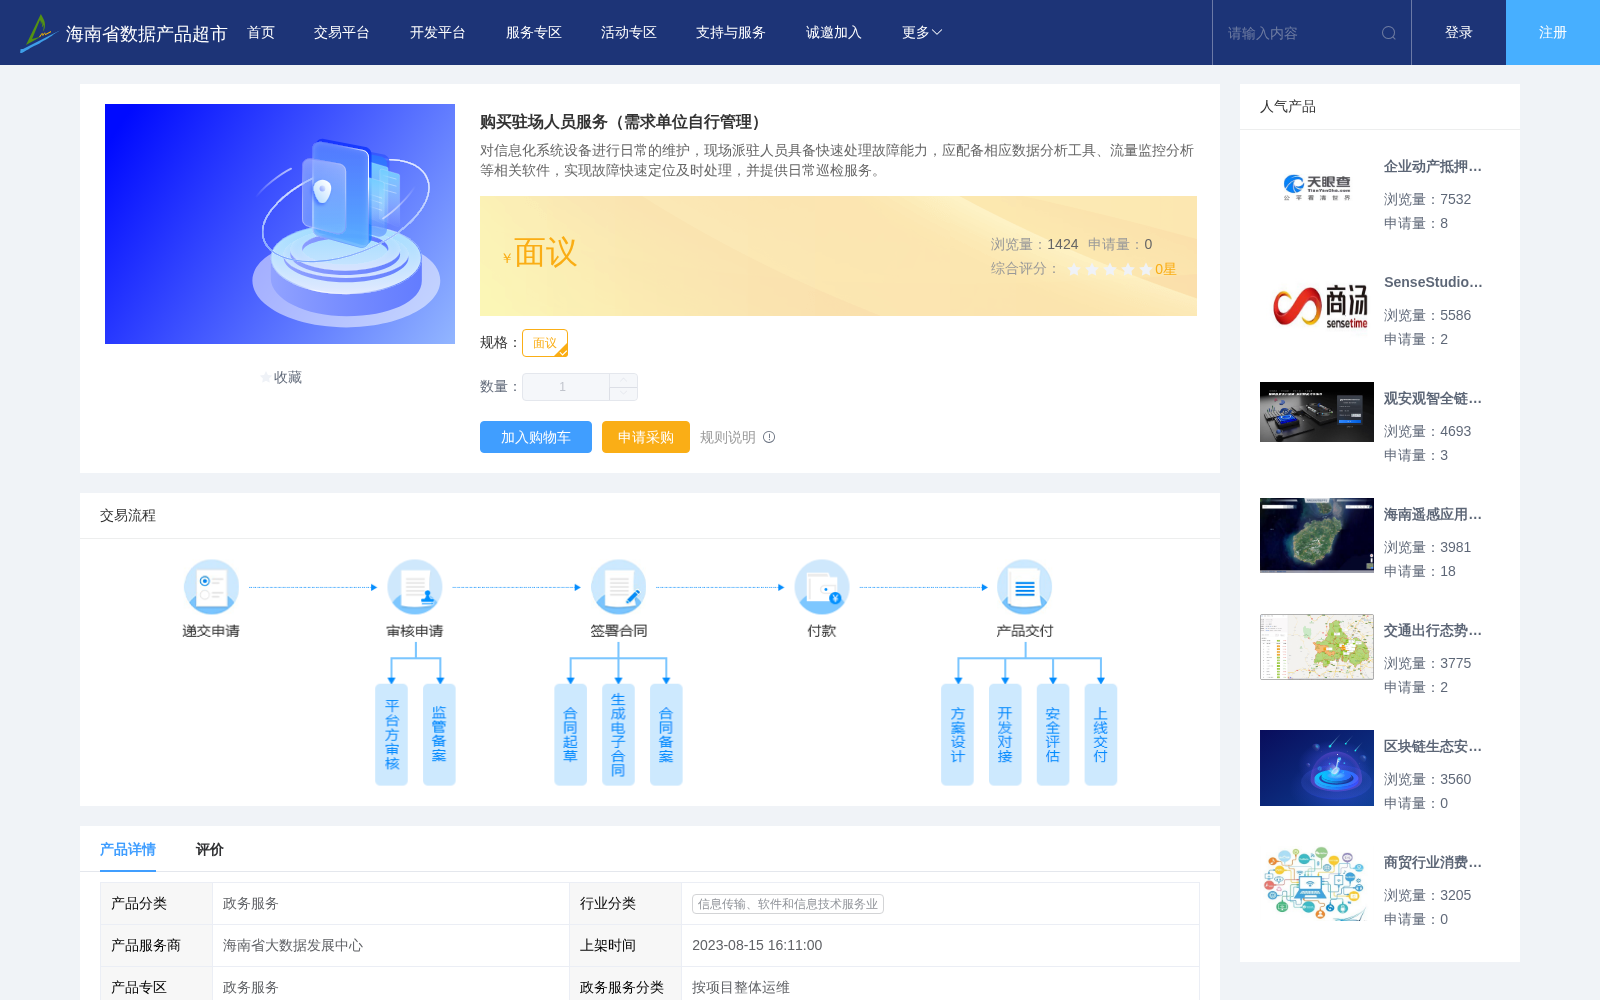This screenshot has width=1600, height=1000.
Task: Click the 审核申请 flow step icon
Action: click(x=415, y=587)
